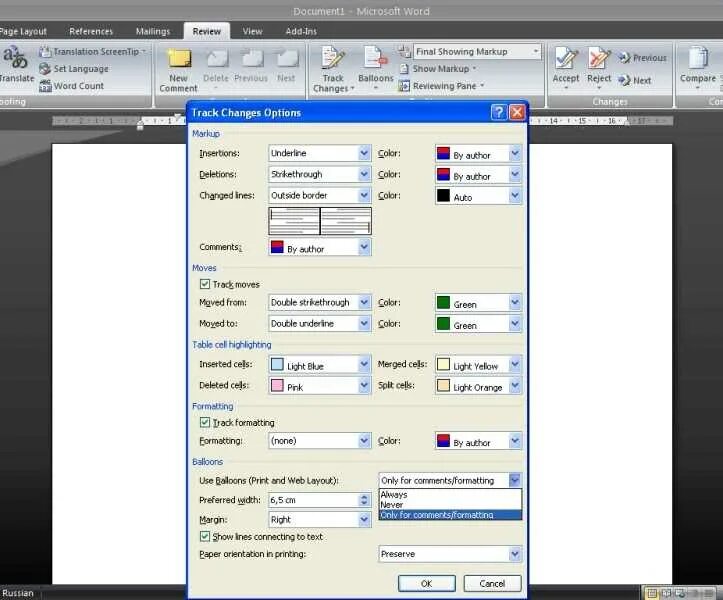This screenshot has height=600, width=723.
Task: Click Preferred width spinner arrows
Action: pos(364,500)
